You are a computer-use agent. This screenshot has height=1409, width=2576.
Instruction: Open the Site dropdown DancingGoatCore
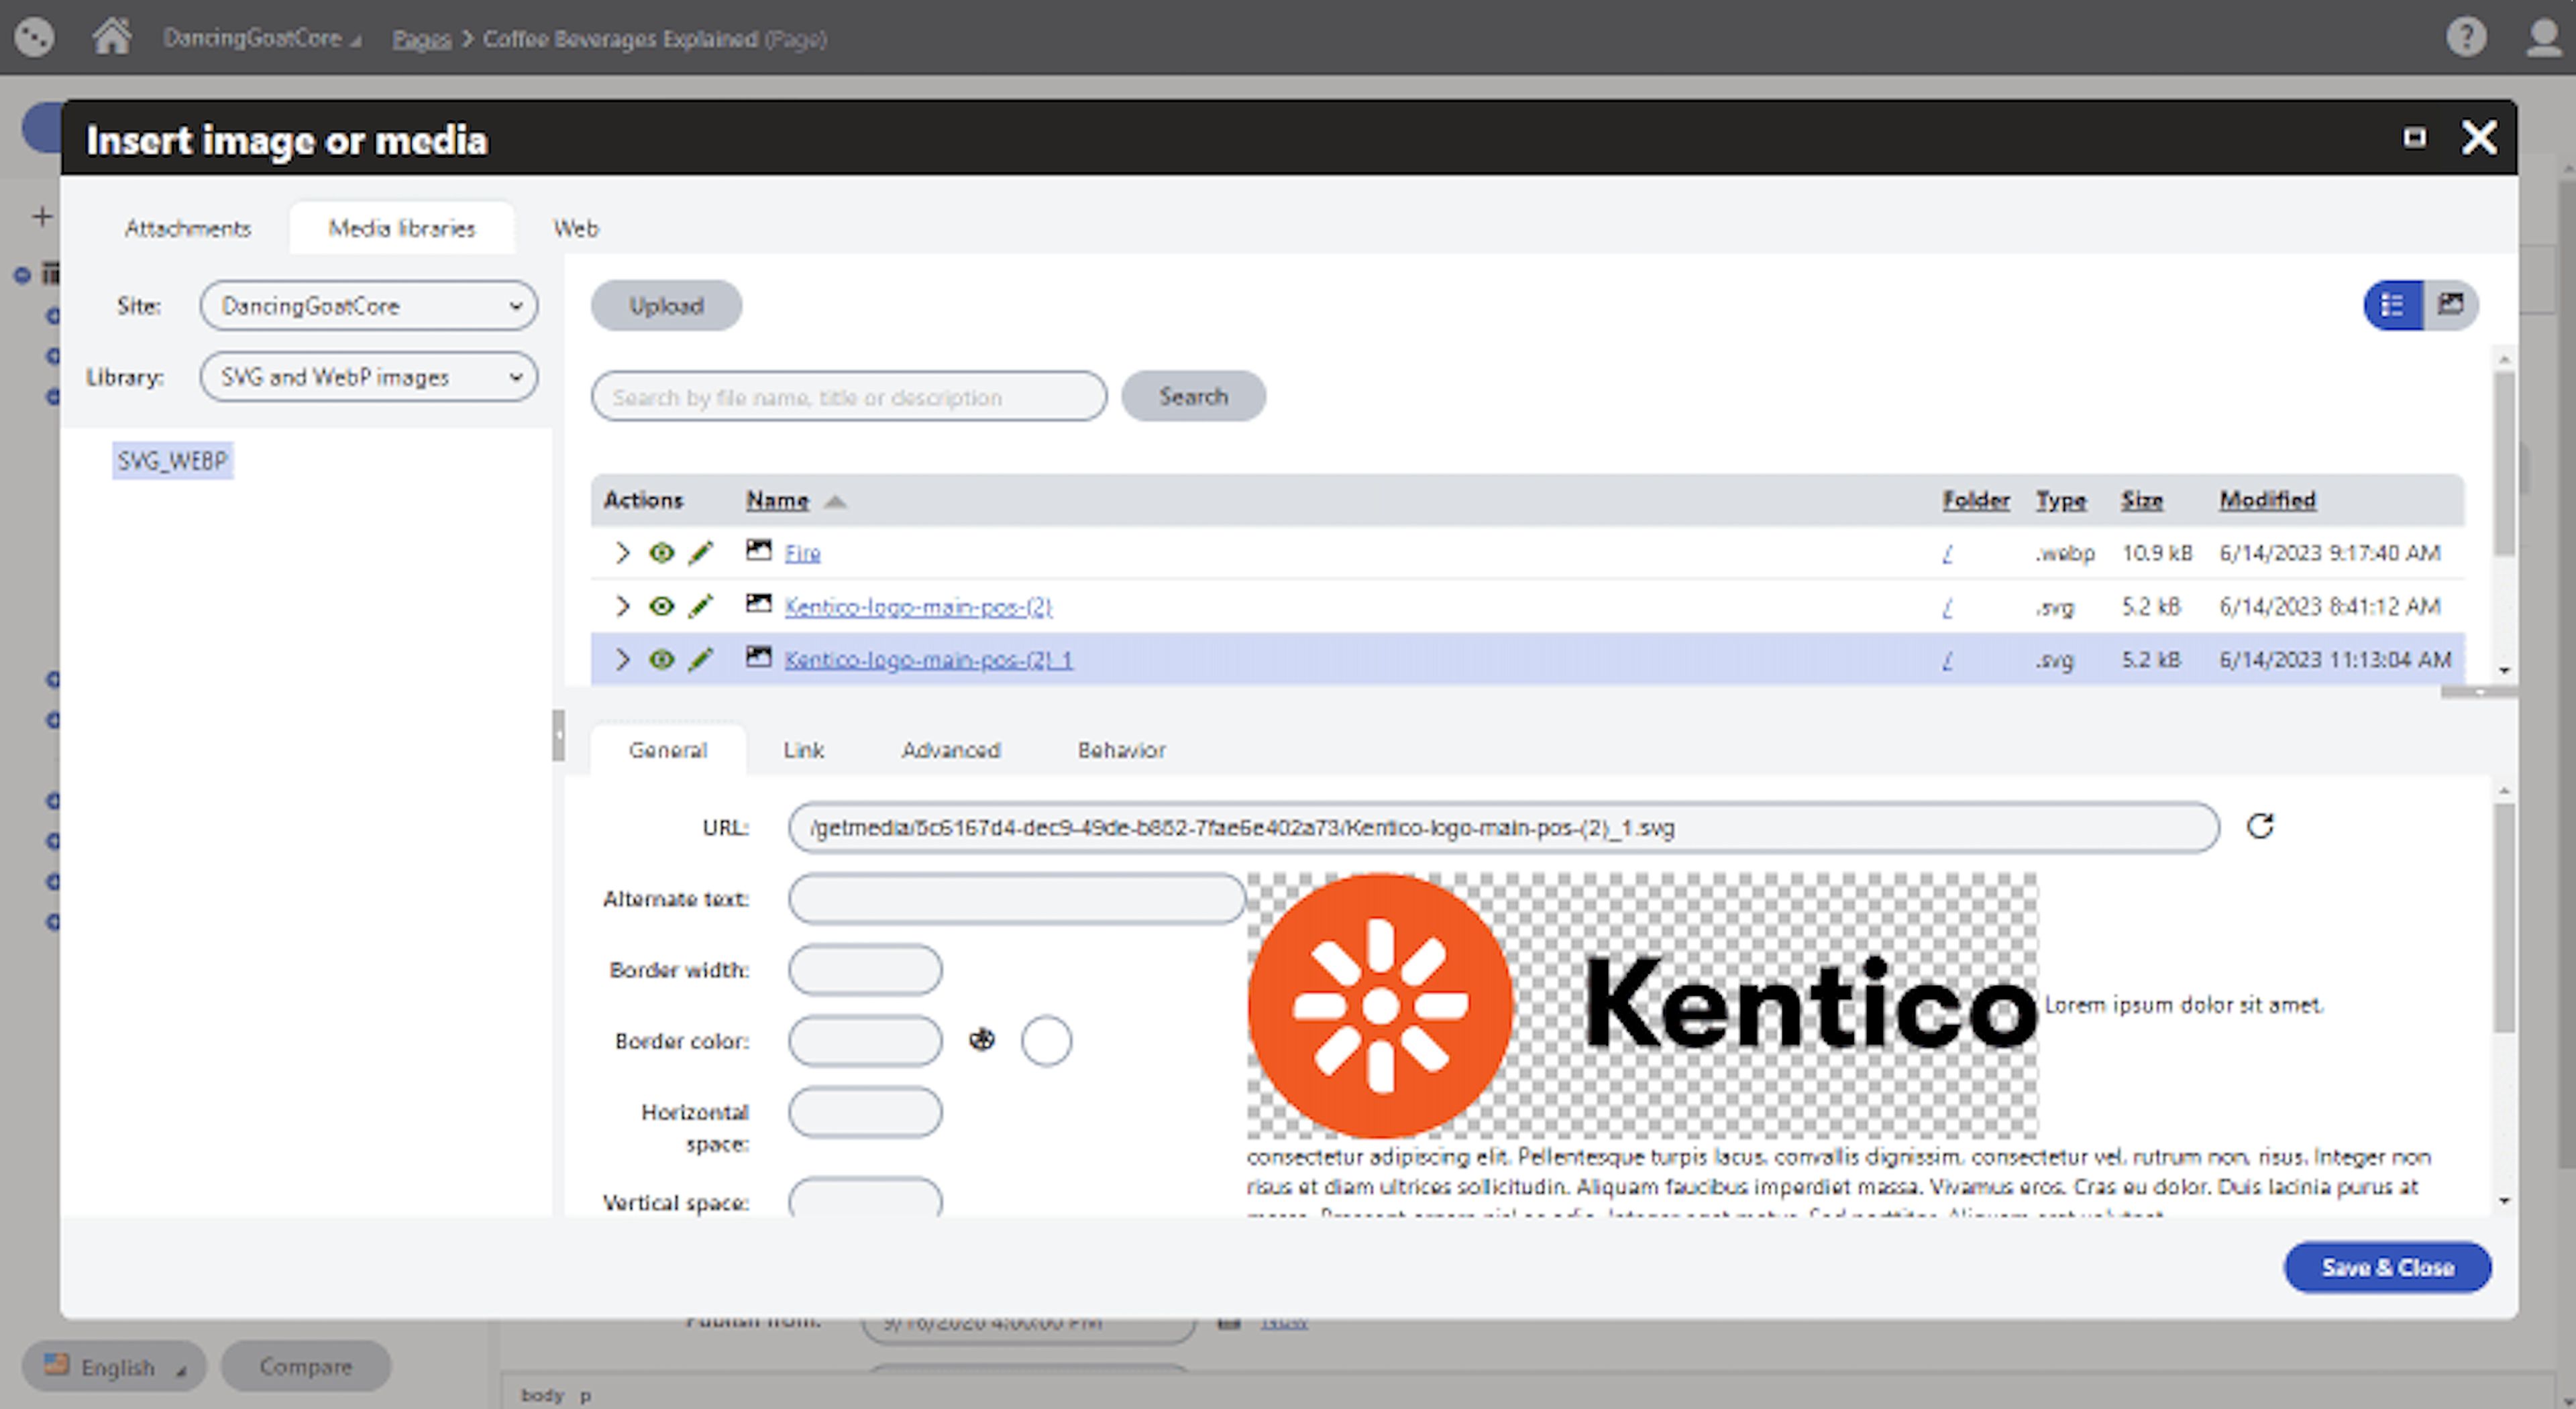tap(369, 305)
